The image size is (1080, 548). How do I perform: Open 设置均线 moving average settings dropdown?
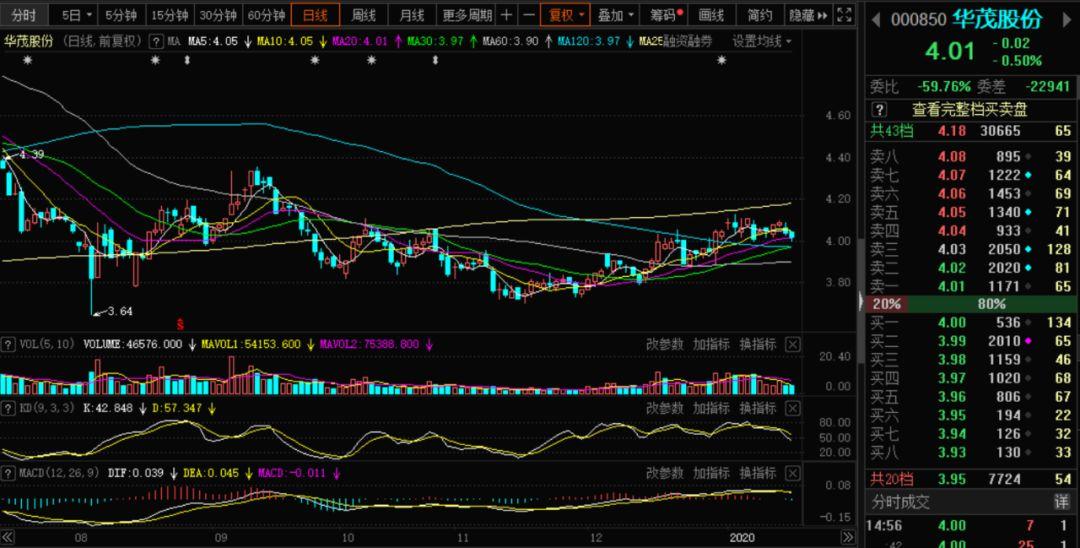762,41
